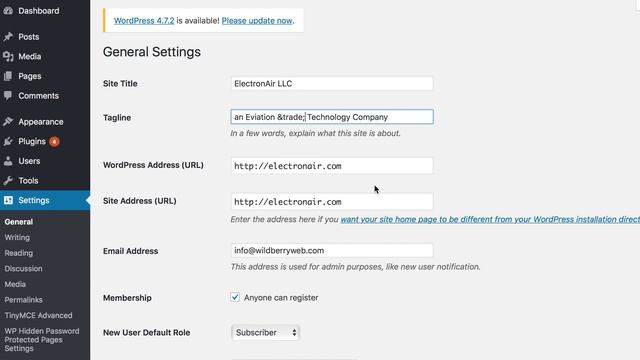Click the 'In a few words' description text

pos(316,133)
